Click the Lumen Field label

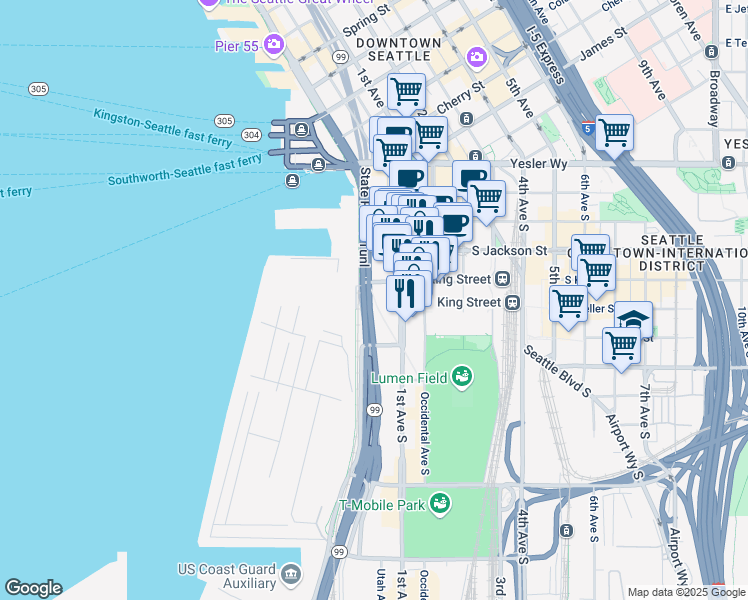[x=409, y=379]
